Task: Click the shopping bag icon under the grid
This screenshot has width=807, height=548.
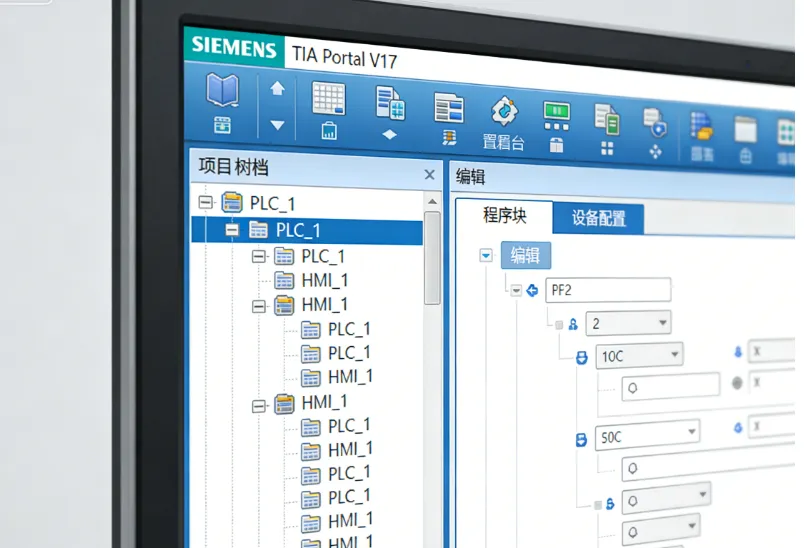Action: coord(329,131)
